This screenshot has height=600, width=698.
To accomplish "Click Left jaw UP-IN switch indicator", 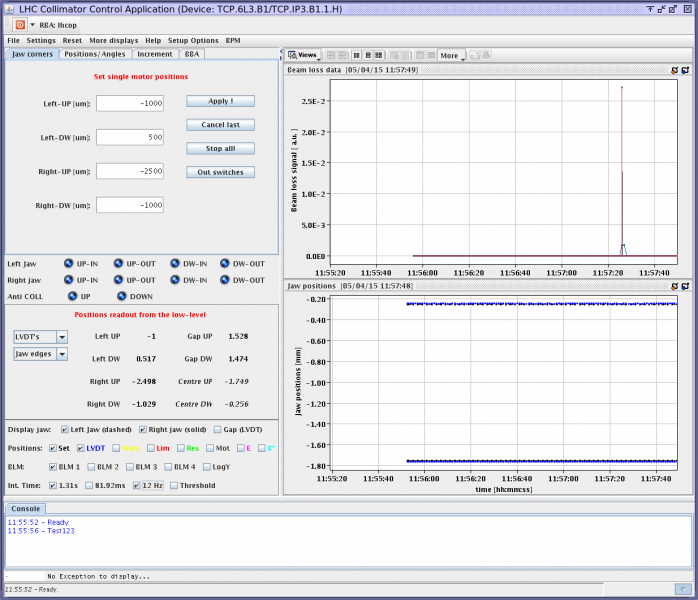I will tap(69, 263).
